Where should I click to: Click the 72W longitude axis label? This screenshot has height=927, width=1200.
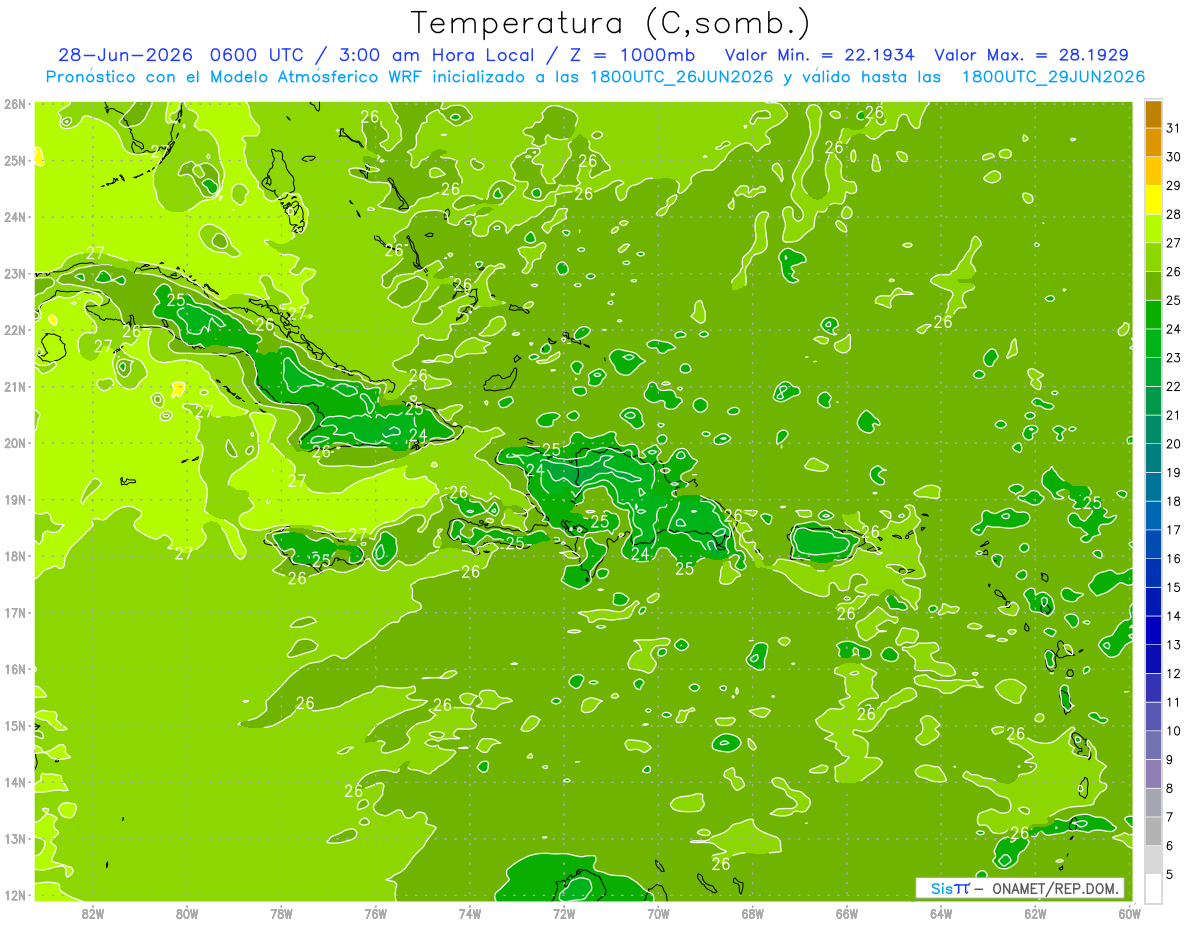564,913
